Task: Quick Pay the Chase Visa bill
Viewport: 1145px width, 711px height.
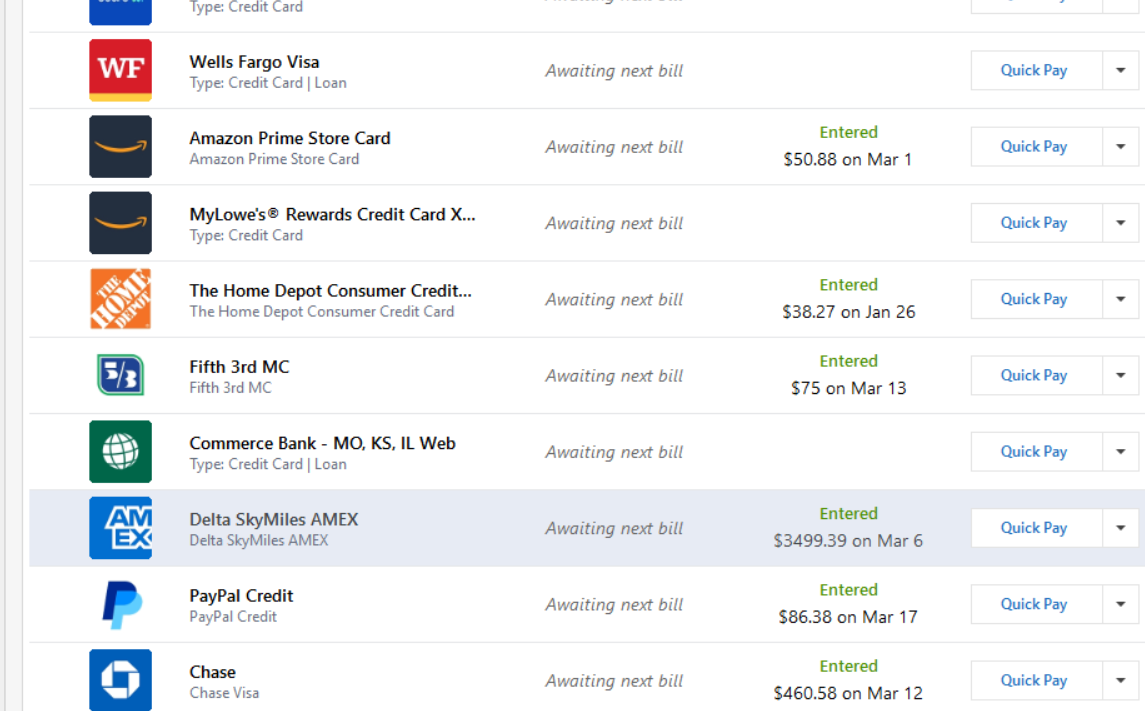Action: [1034, 680]
